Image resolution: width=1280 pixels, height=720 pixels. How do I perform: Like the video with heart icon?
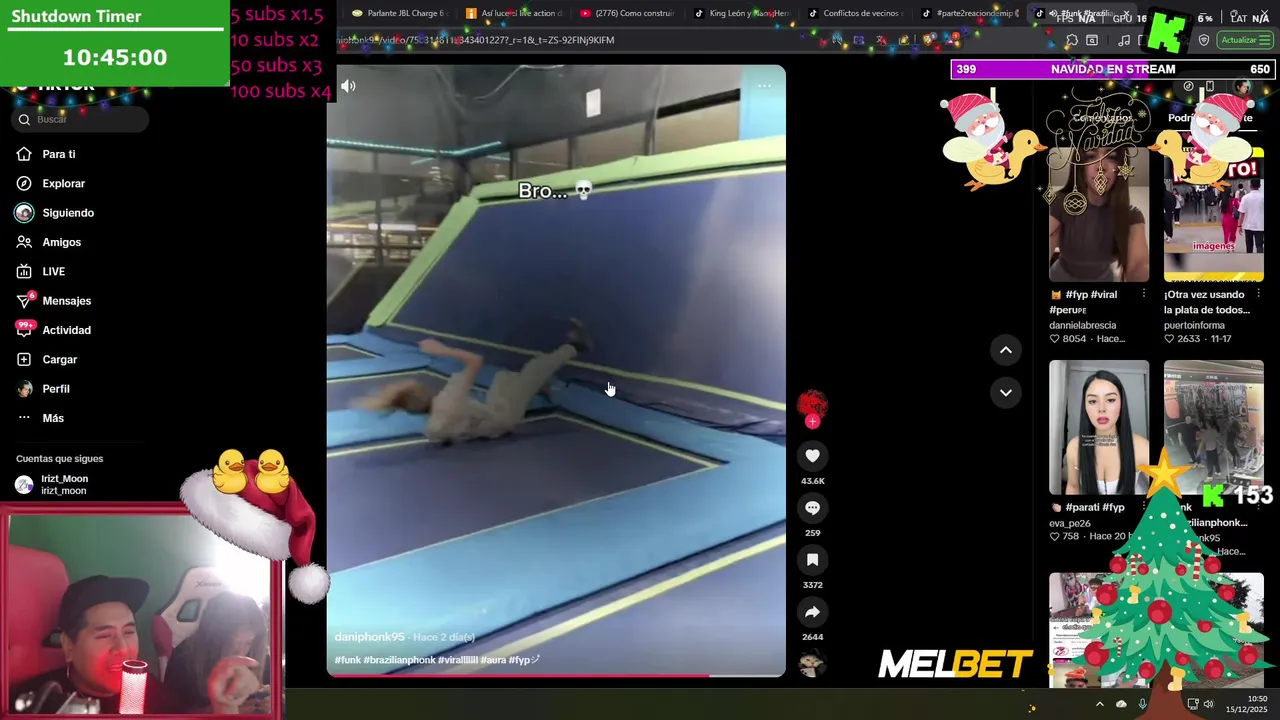tap(812, 456)
